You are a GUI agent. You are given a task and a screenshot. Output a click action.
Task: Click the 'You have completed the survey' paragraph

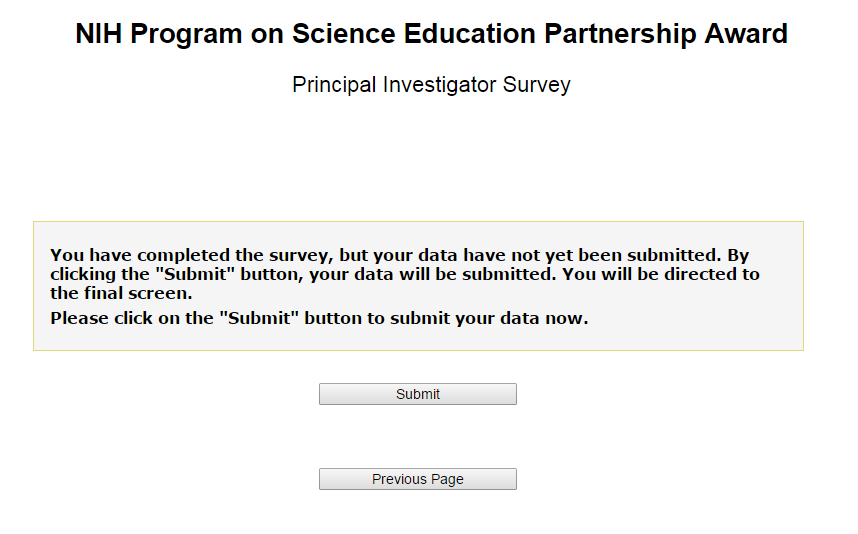click(x=404, y=274)
